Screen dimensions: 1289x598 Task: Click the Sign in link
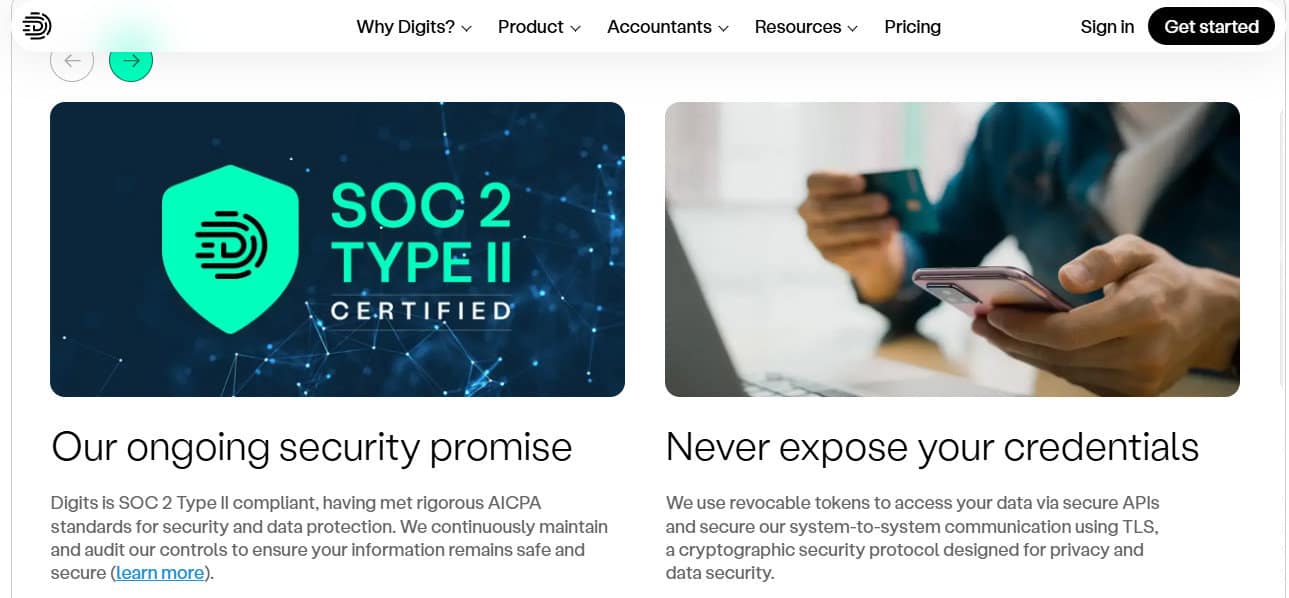tap(1107, 27)
